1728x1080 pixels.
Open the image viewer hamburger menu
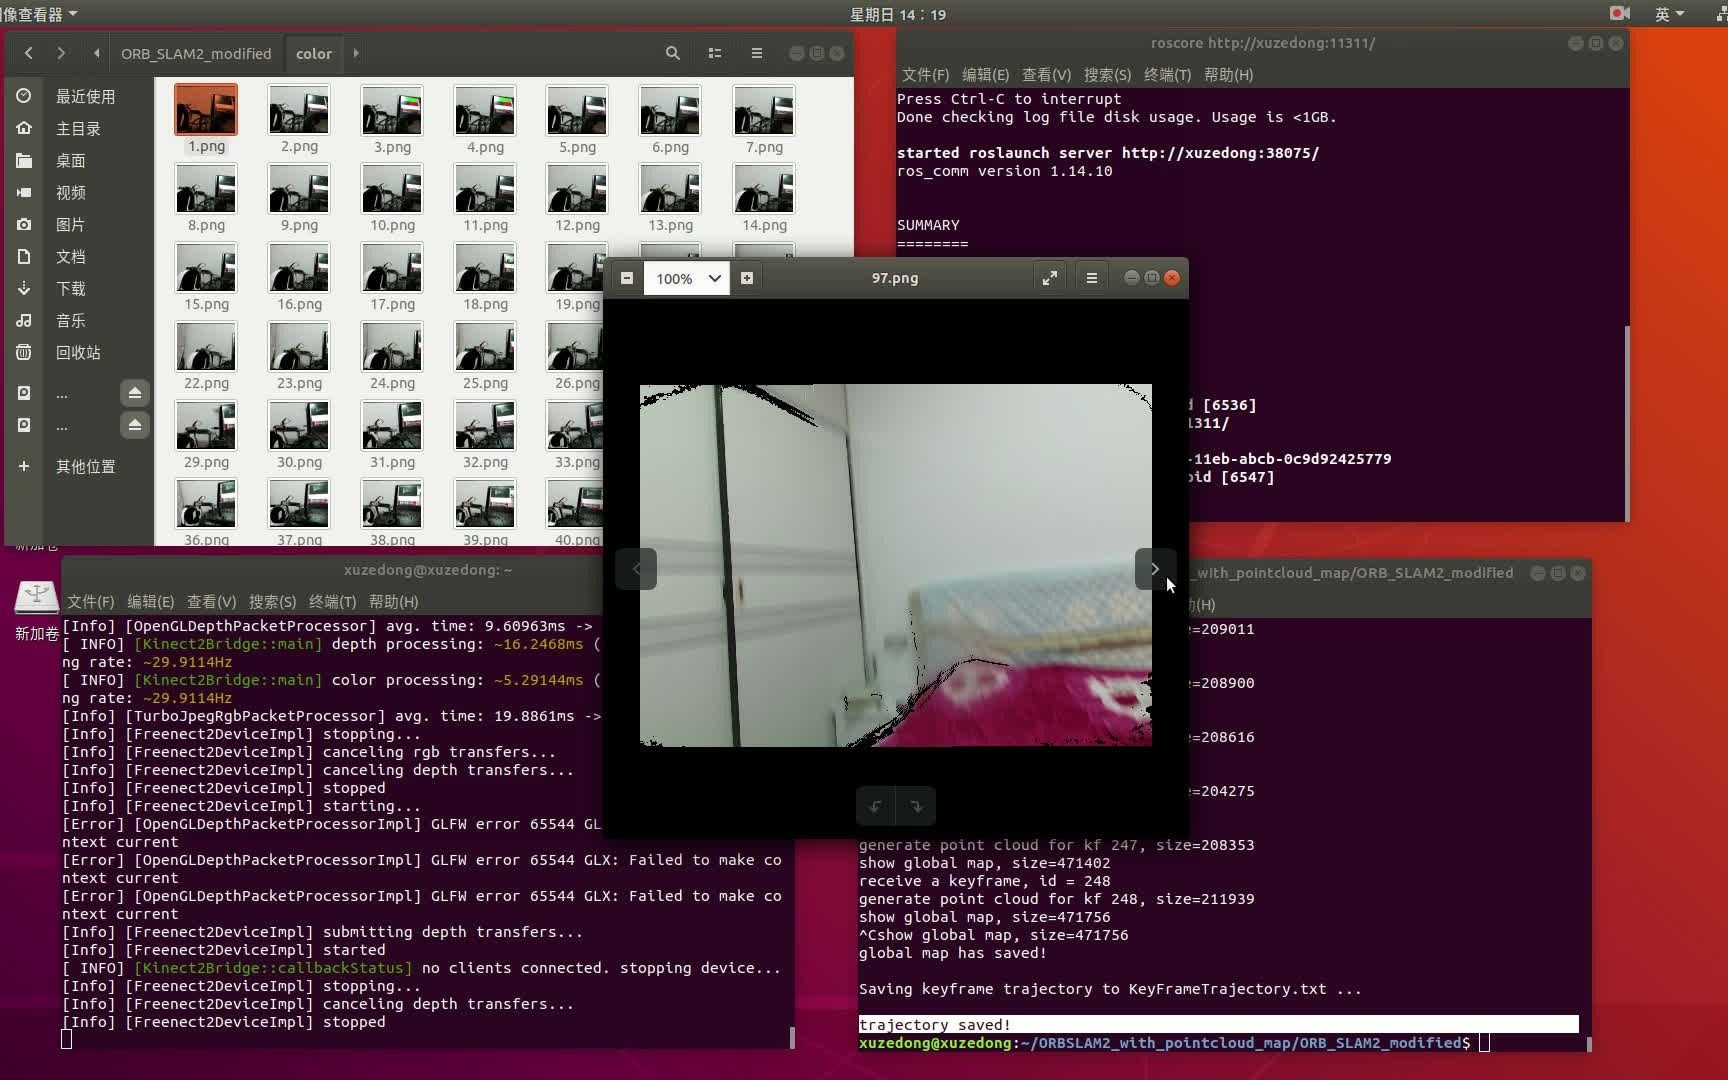tap(1091, 277)
